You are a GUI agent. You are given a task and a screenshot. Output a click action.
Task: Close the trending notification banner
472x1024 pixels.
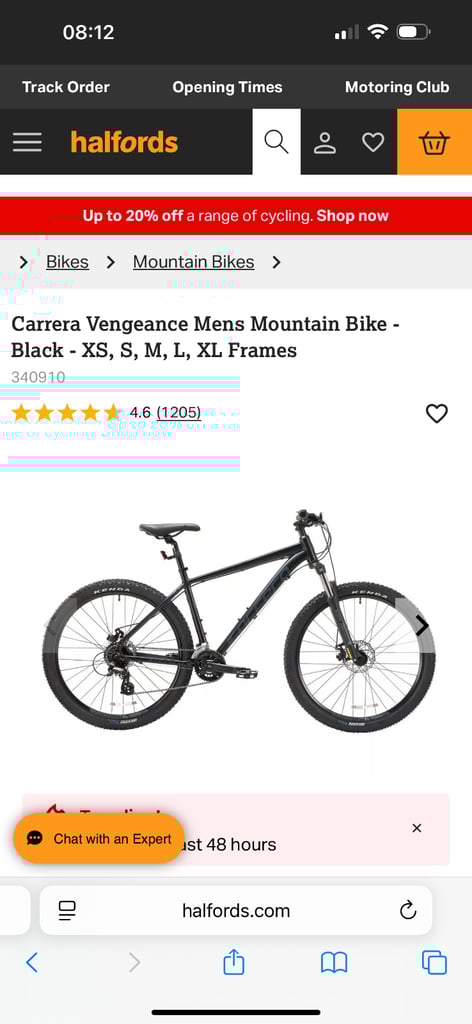(417, 828)
